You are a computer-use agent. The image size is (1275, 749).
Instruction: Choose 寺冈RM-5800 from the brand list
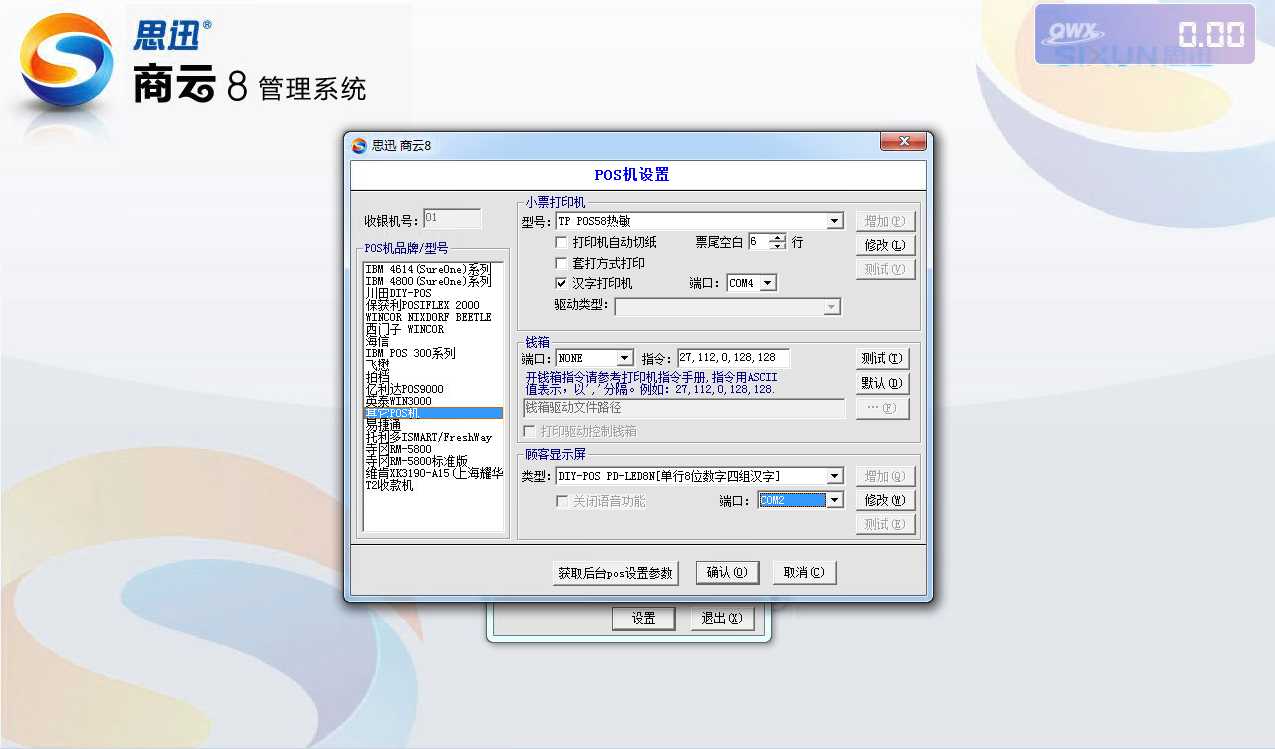[433, 449]
